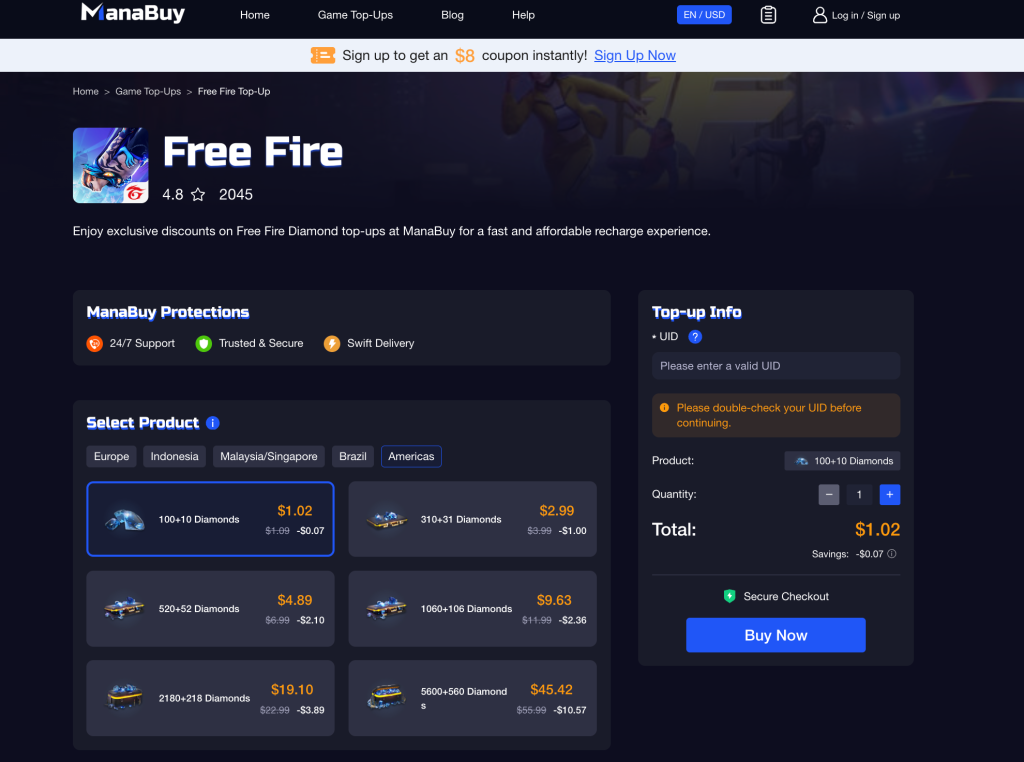1024x762 pixels.
Task: Switch to the Brazil region tab
Action: pos(353,456)
